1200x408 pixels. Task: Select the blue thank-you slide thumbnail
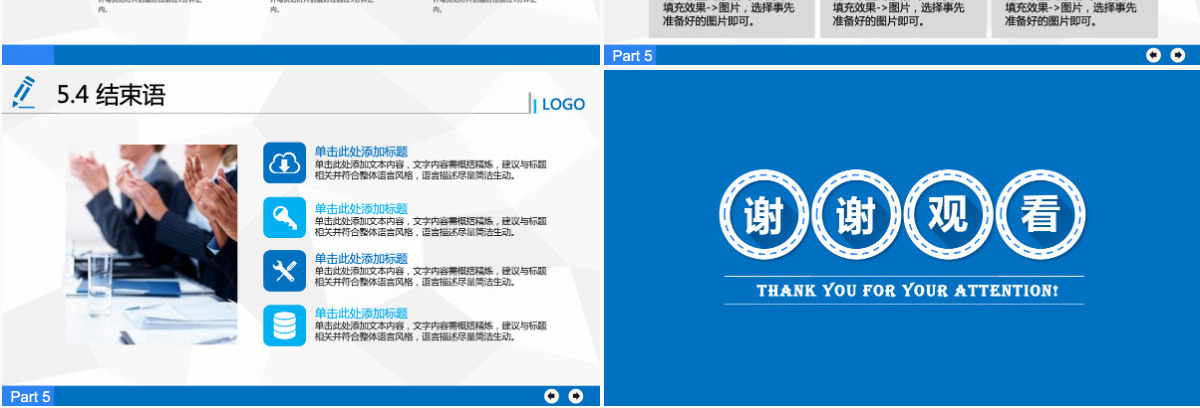click(x=902, y=237)
